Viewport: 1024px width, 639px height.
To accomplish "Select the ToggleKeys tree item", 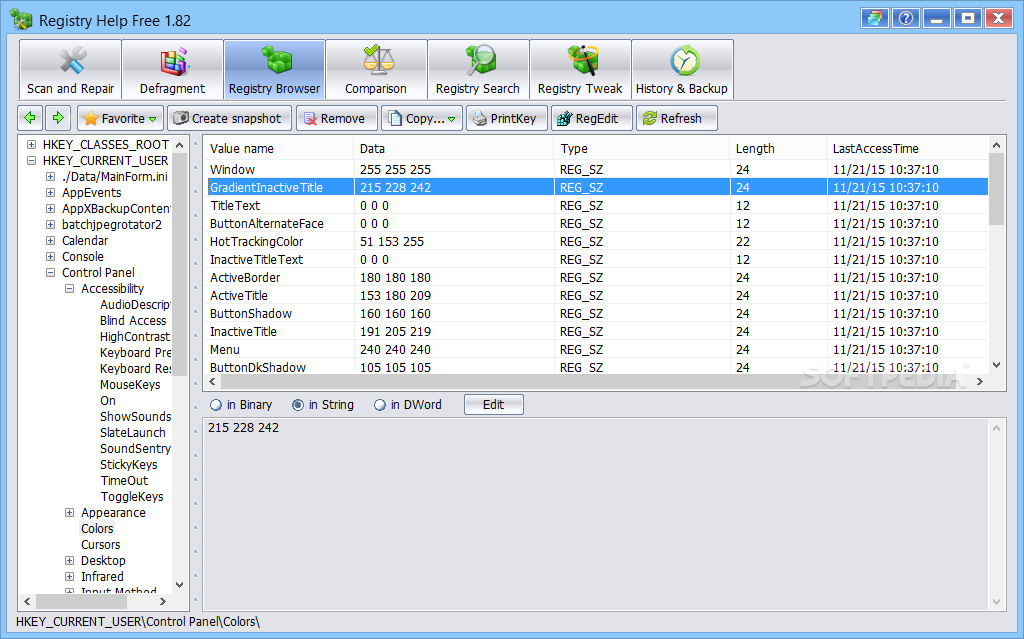I will [132, 497].
